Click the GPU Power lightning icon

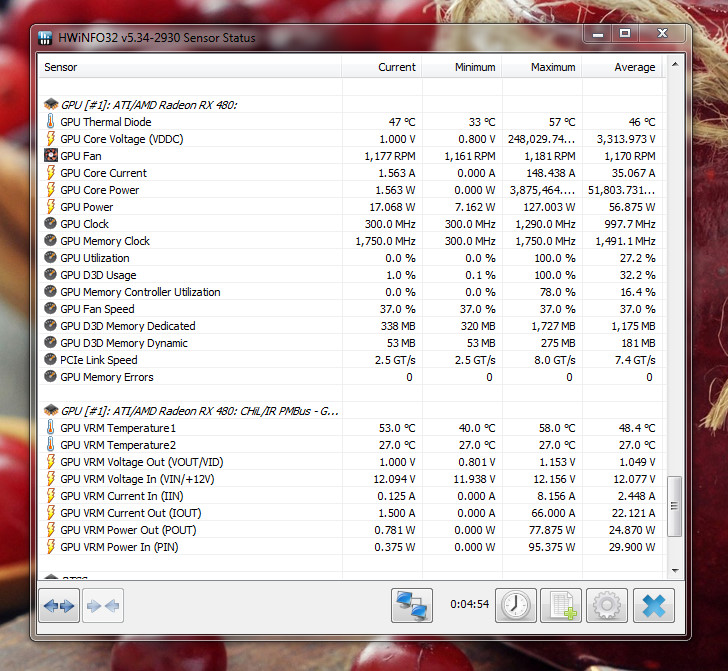pos(51,206)
